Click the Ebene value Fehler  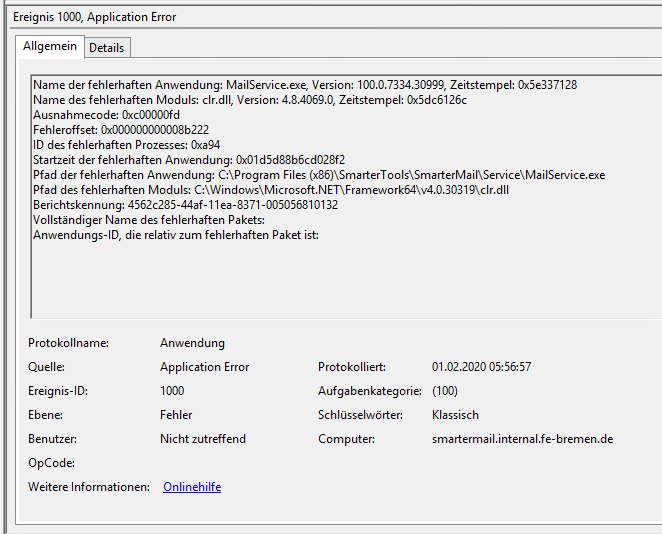pos(176,415)
